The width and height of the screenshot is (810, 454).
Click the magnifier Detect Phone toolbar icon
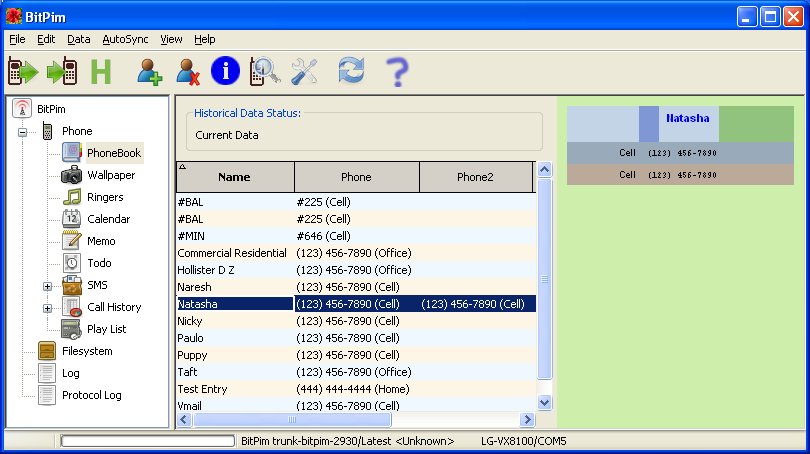click(x=264, y=71)
